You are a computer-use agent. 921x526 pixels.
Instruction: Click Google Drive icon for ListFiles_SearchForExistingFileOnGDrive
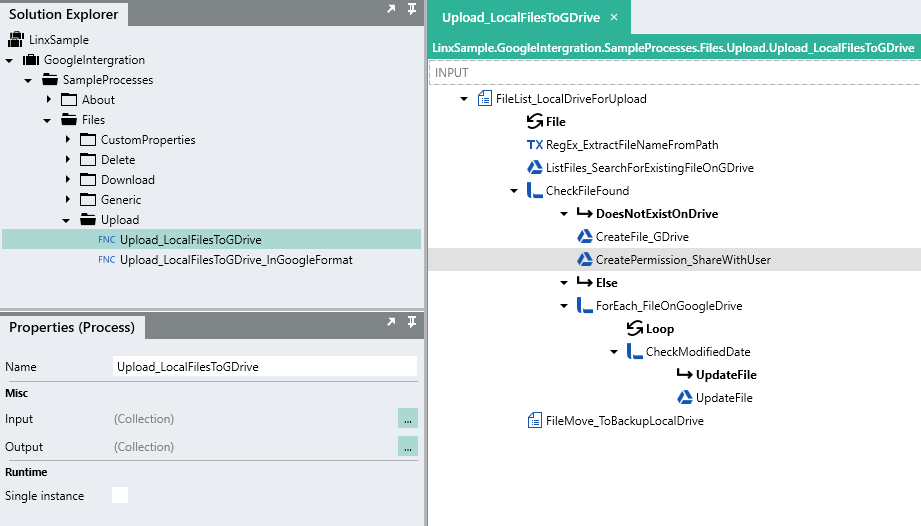[535, 167]
